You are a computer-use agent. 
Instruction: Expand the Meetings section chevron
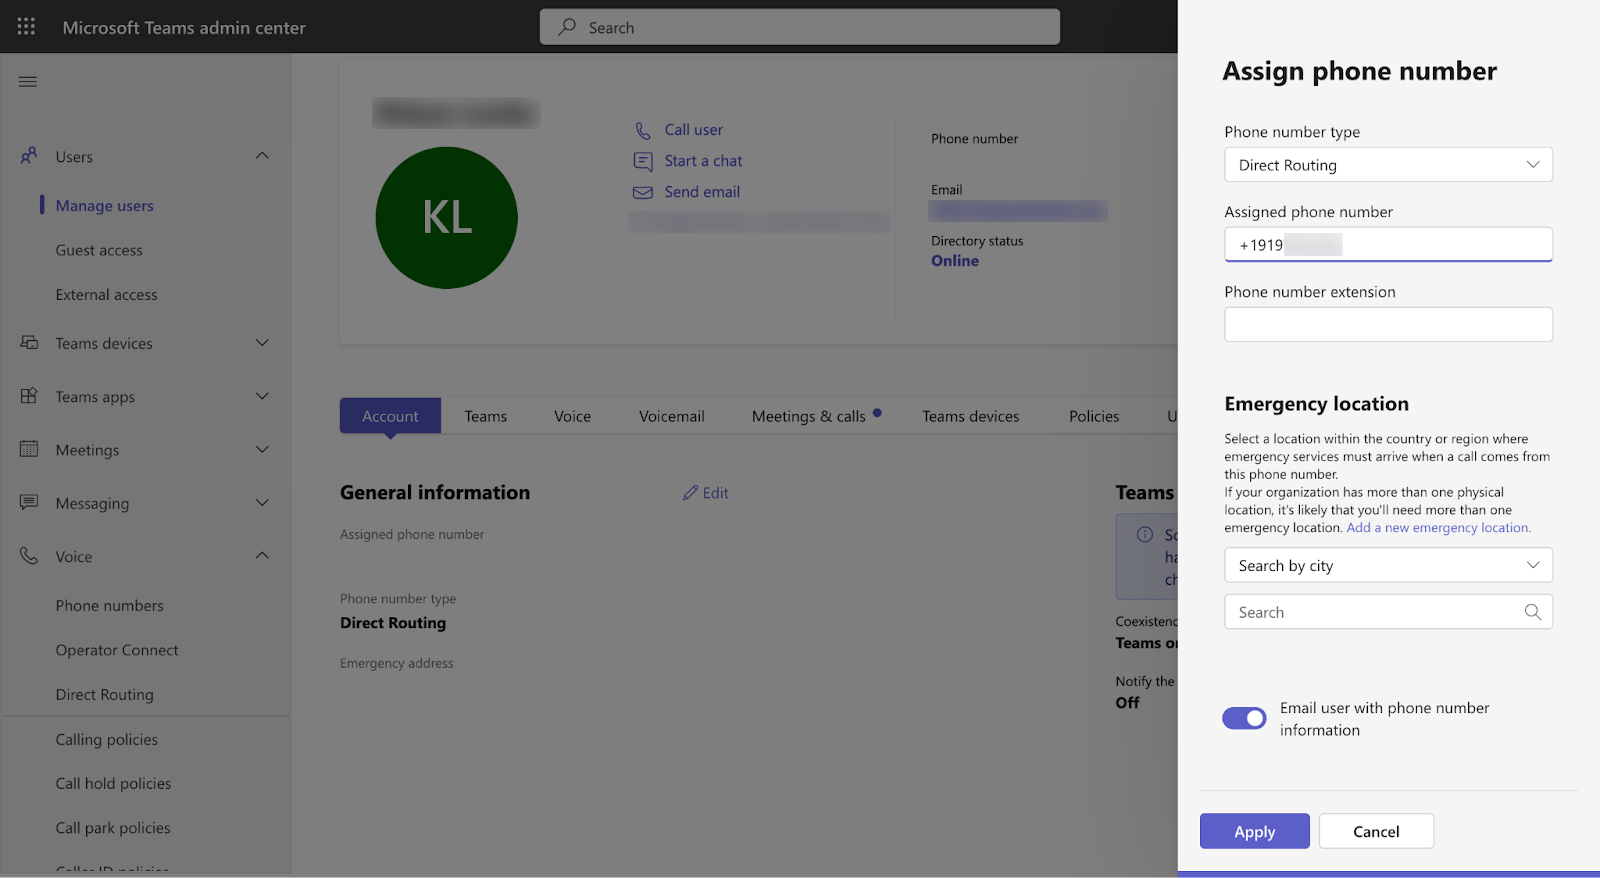[x=262, y=449]
